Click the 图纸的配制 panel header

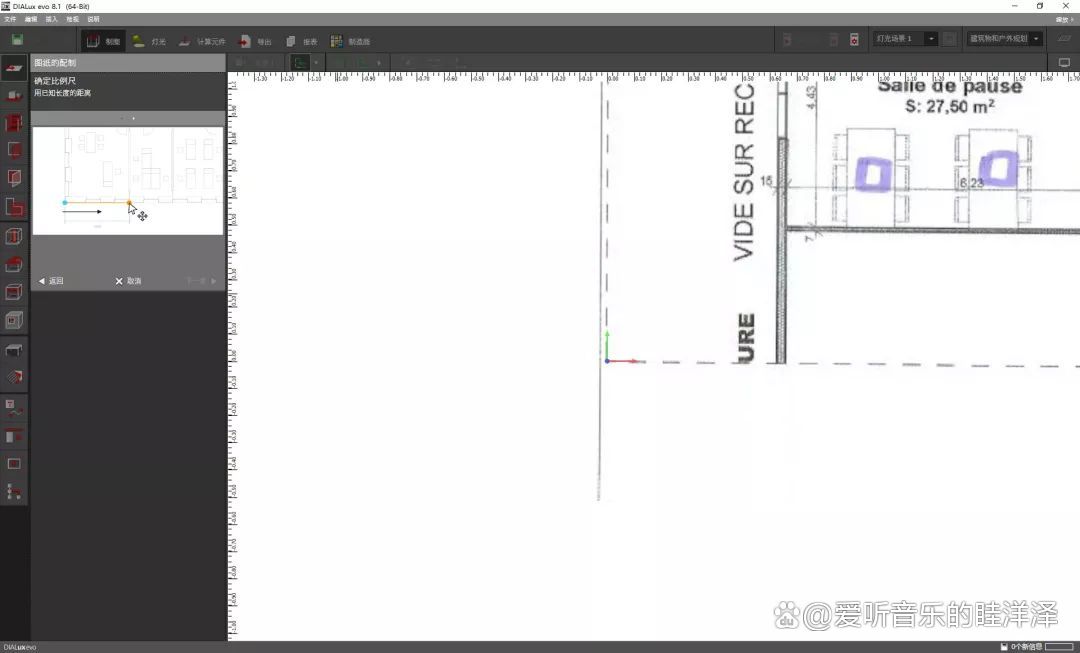128,63
